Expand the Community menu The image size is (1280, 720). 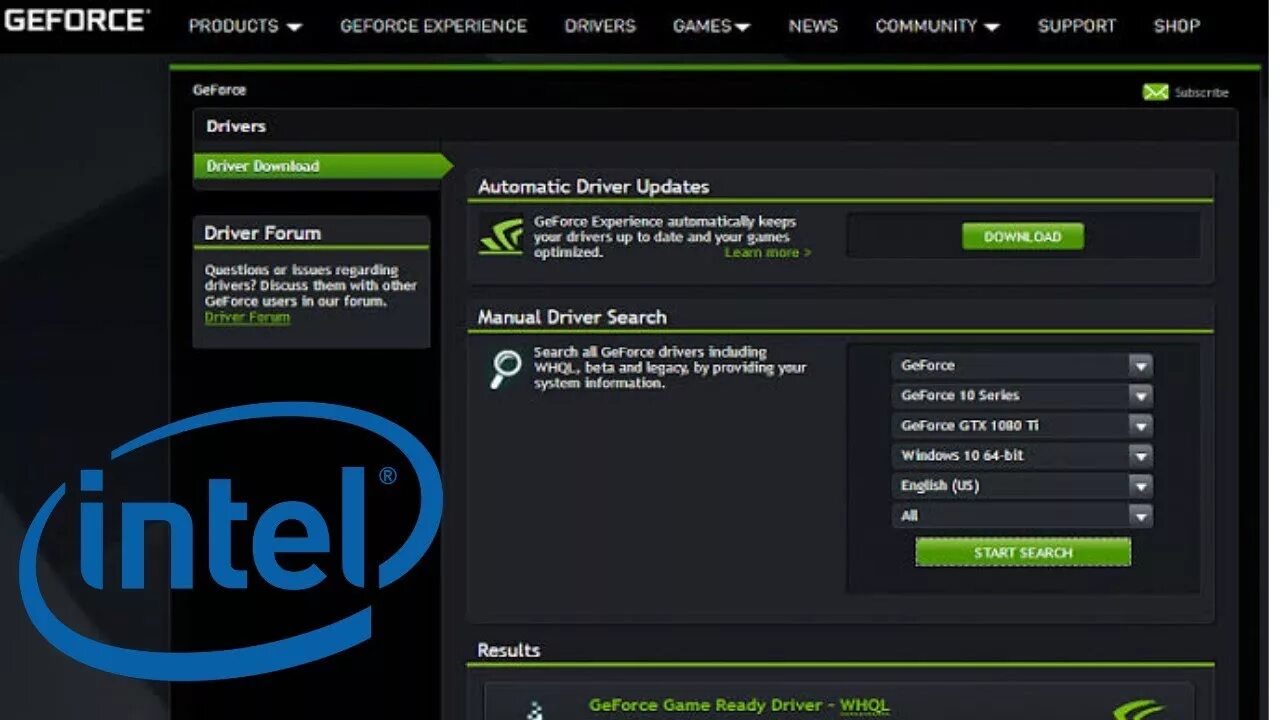coord(937,26)
